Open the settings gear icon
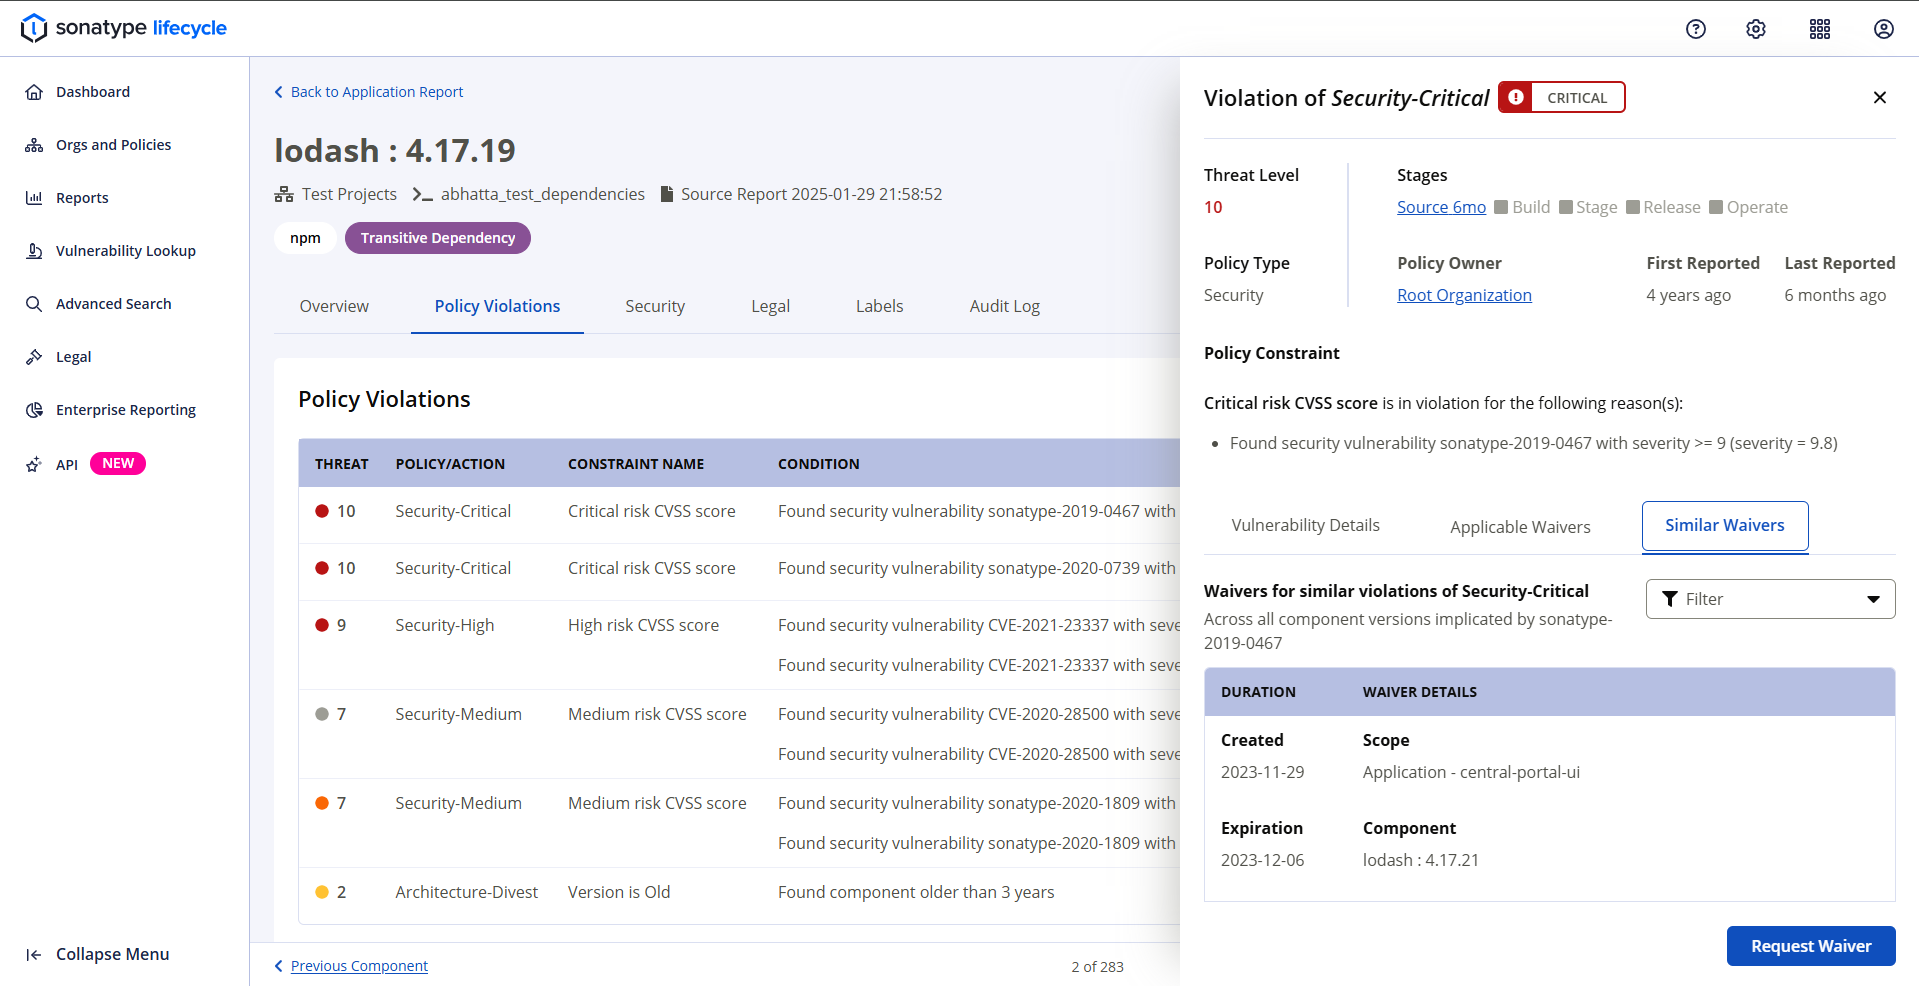The height and width of the screenshot is (986, 1919). pyautogui.click(x=1756, y=29)
